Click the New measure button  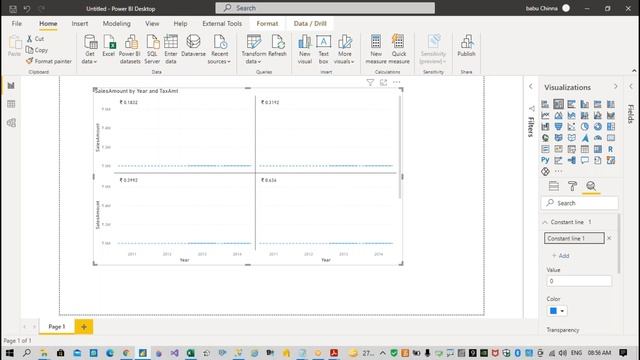point(376,49)
